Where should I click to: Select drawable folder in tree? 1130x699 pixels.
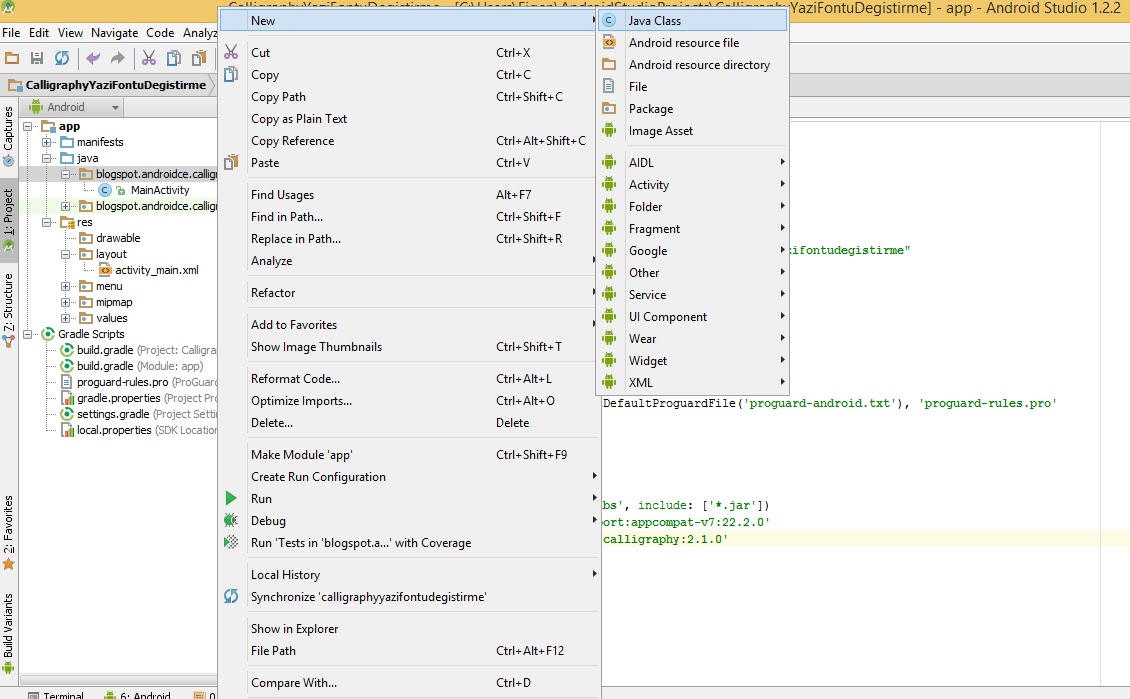click(x=118, y=238)
